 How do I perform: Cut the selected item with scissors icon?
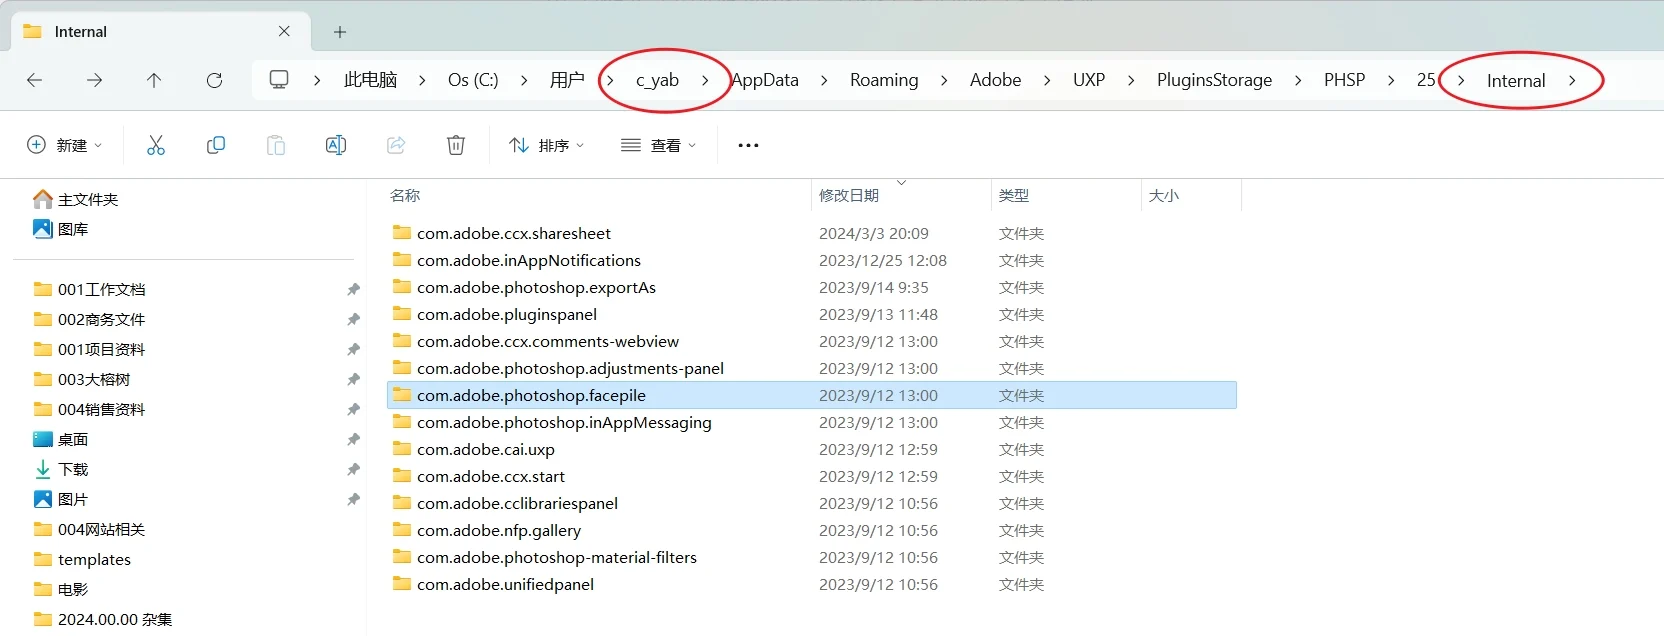point(156,145)
